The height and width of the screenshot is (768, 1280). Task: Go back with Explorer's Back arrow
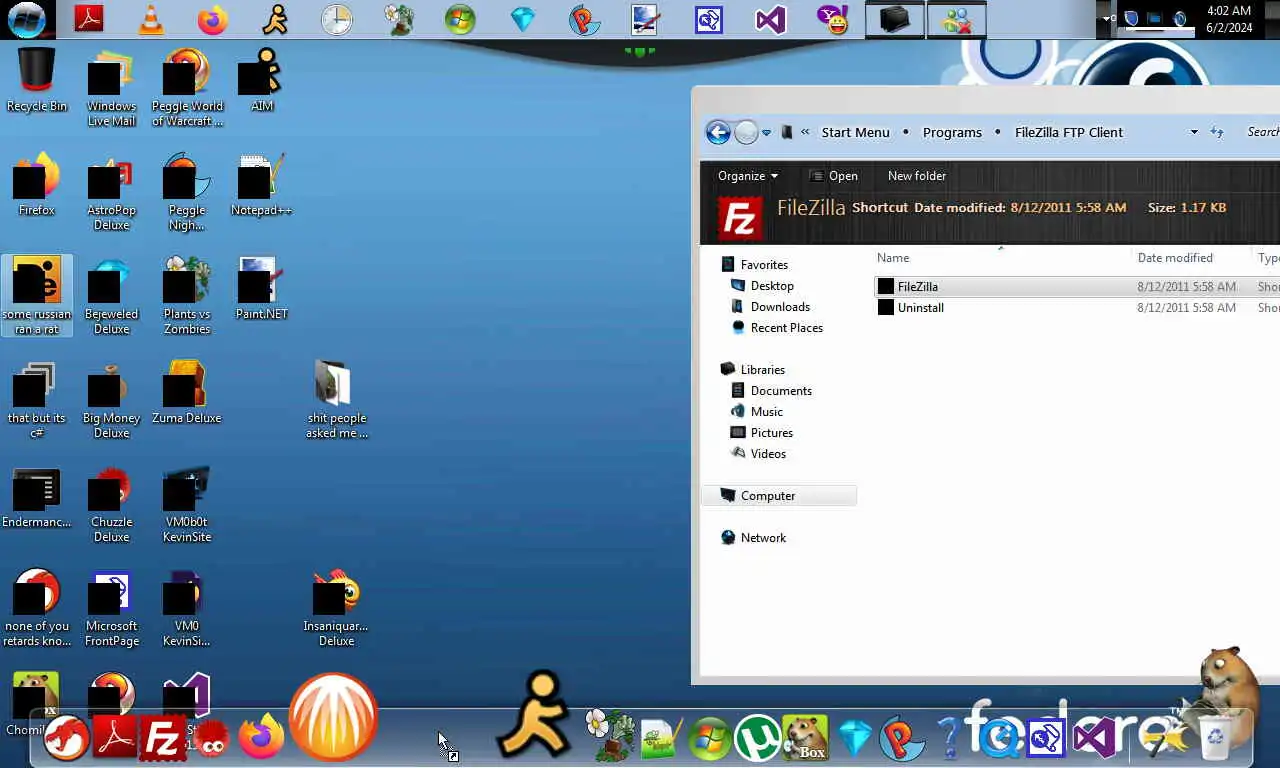point(718,132)
